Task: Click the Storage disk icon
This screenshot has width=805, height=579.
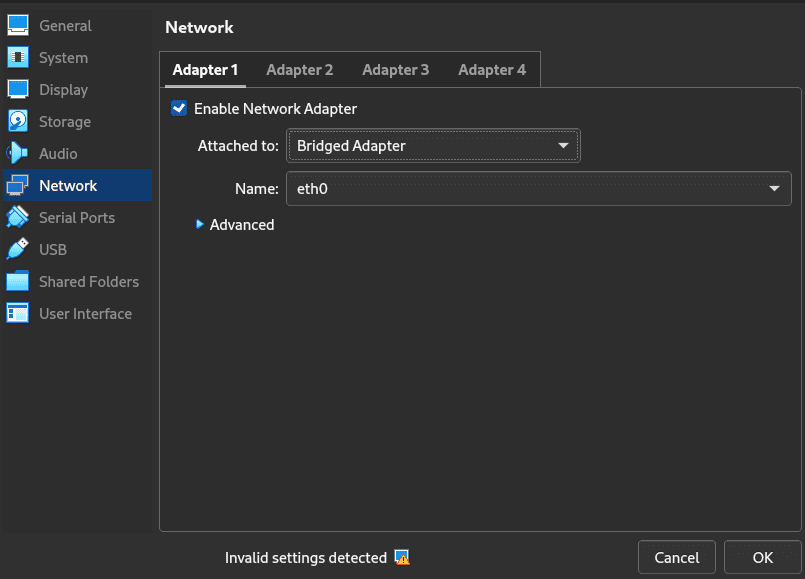Action: point(18,122)
